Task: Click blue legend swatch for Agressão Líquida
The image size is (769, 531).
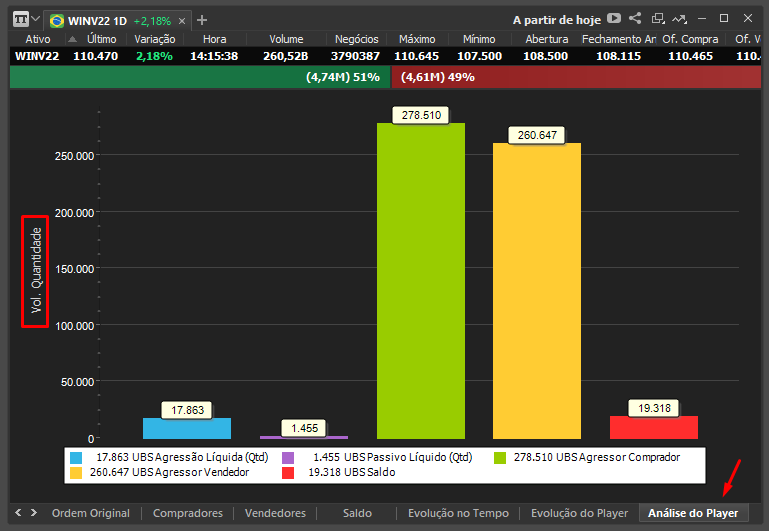Action: [x=76, y=458]
